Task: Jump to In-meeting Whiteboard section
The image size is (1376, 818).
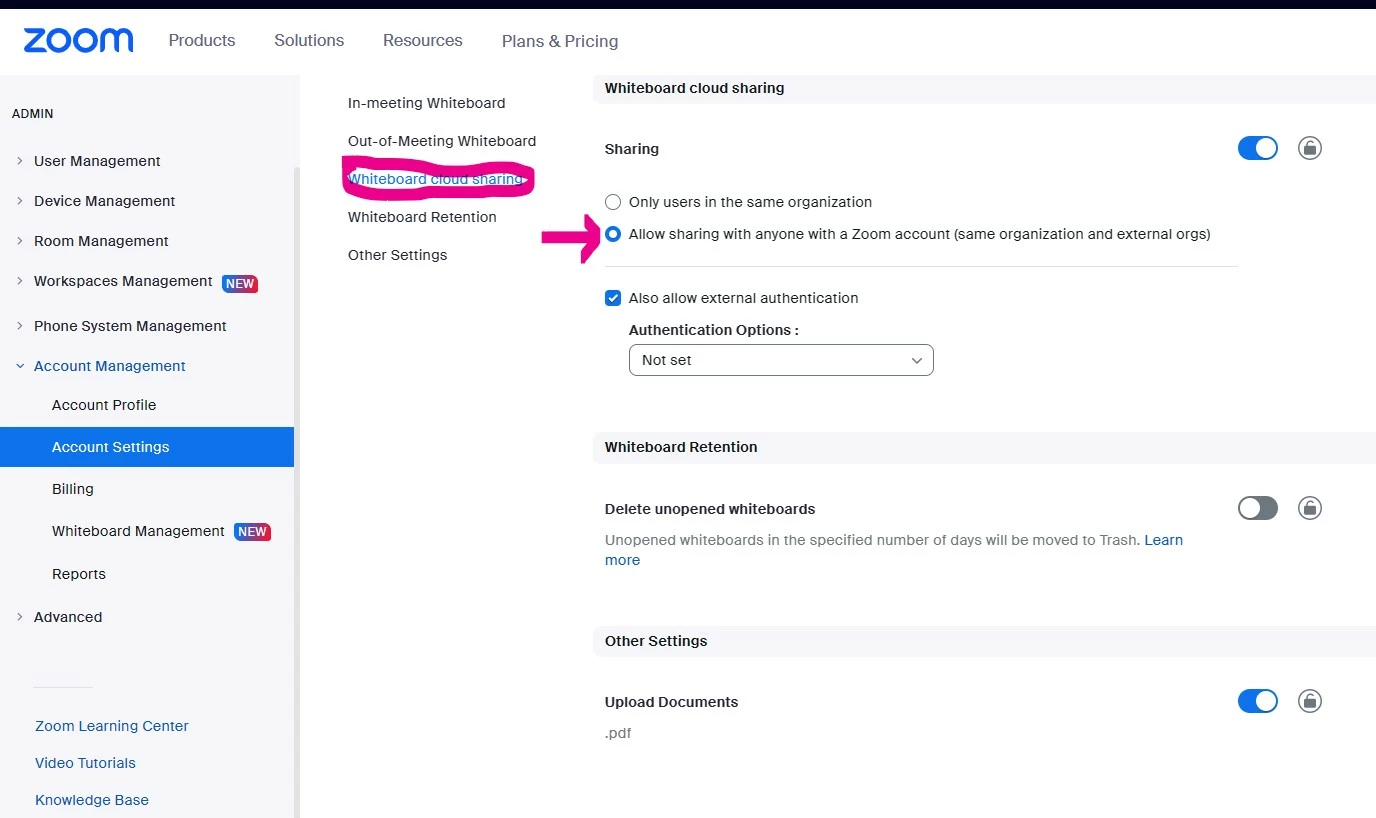Action: point(427,103)
